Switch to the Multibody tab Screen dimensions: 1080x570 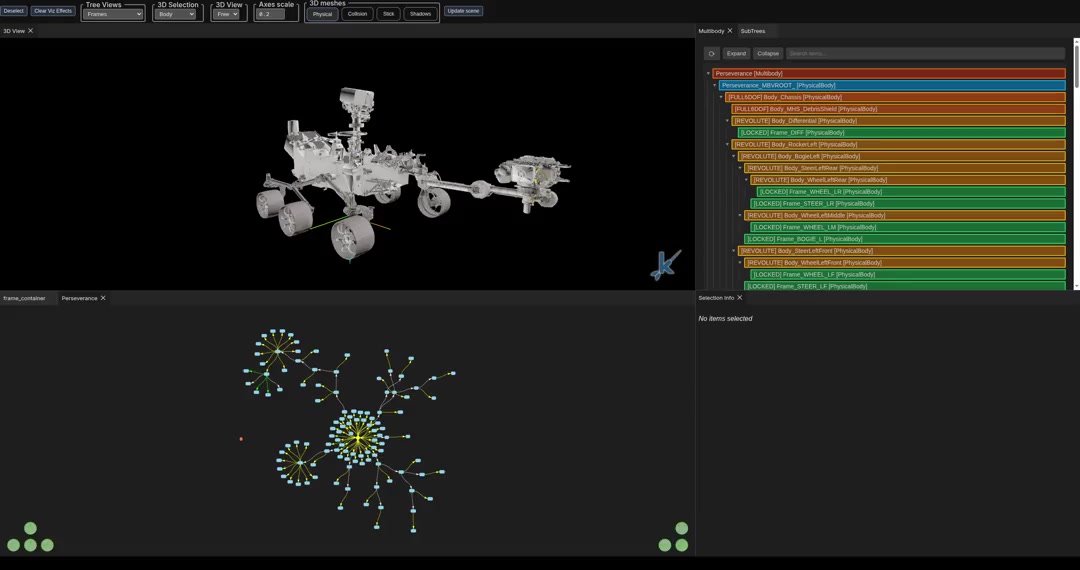[x=712, y=31]
